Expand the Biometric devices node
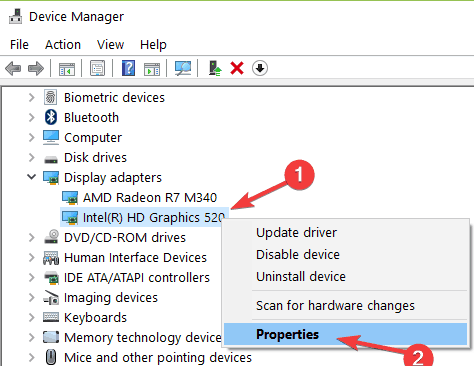Viewport: 474px width, 366px height. 32,97
